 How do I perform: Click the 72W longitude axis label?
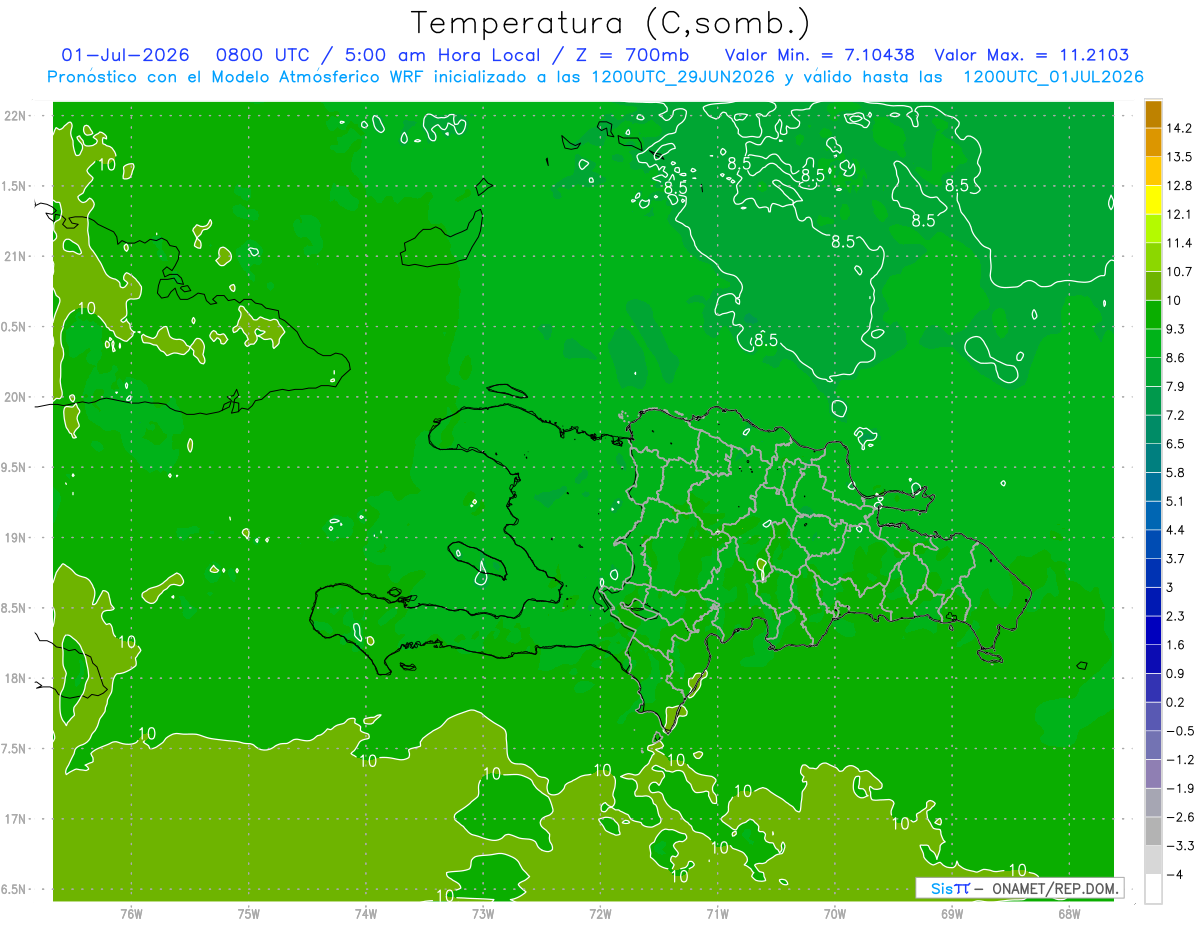click(x=601, y=914)
